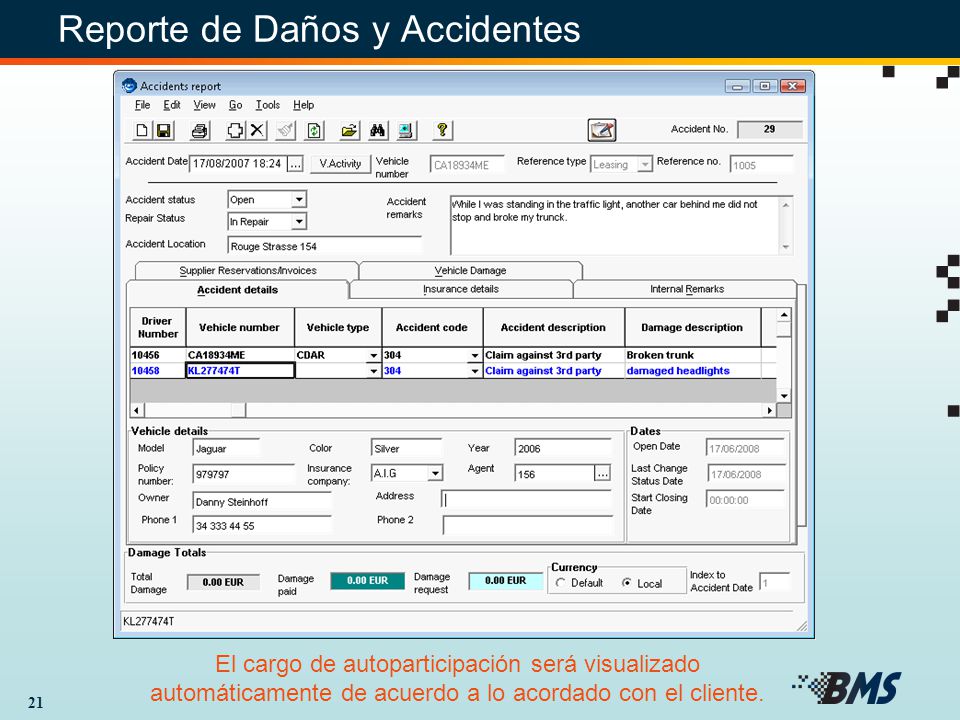Click the Damage request amount box
The height and width of the screenshot is (720, 960).
click(506, 580)
